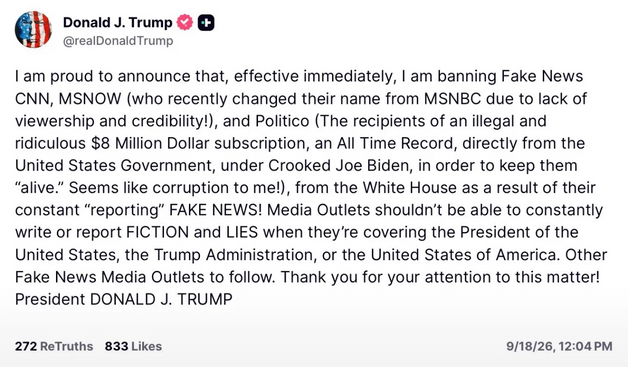Click the black plus badge icon
Screen dimensions: 628x367
[206, 22]
